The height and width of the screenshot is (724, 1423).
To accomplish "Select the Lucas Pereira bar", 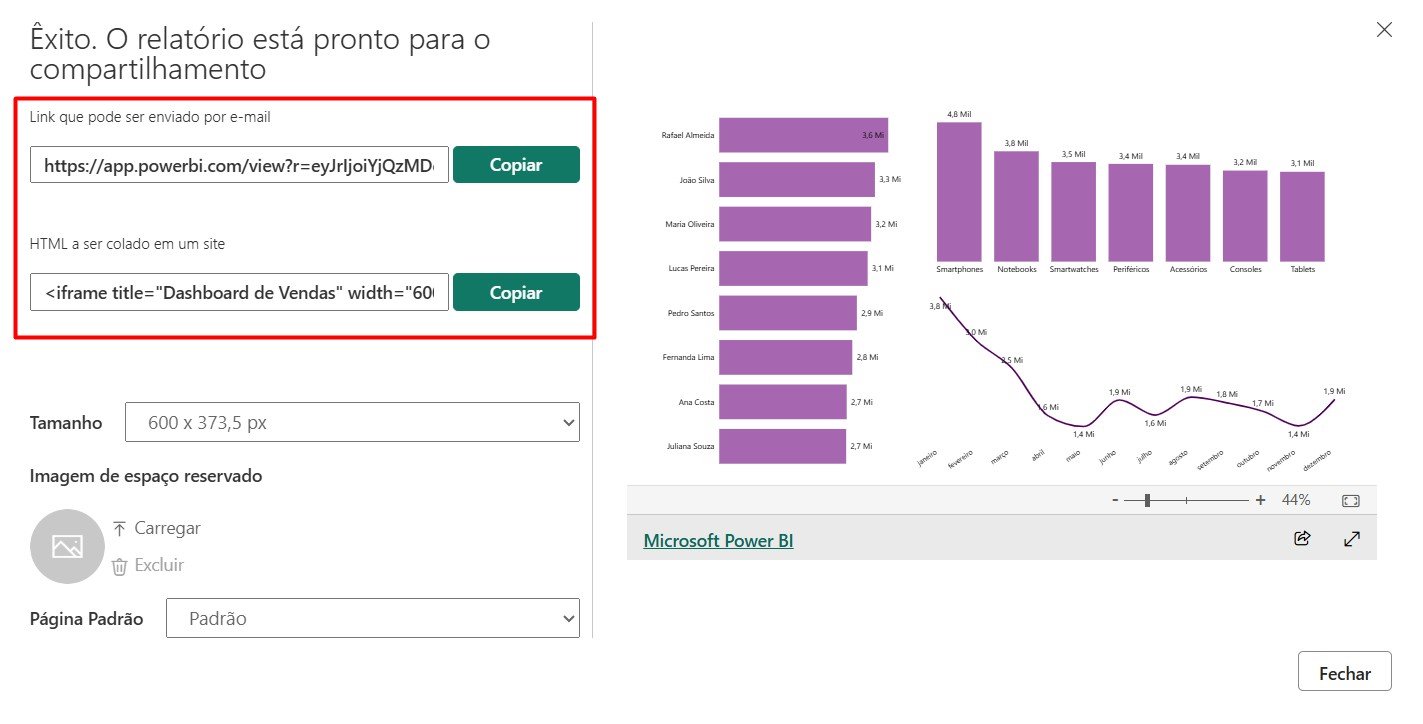I will [x=793, y=268].
